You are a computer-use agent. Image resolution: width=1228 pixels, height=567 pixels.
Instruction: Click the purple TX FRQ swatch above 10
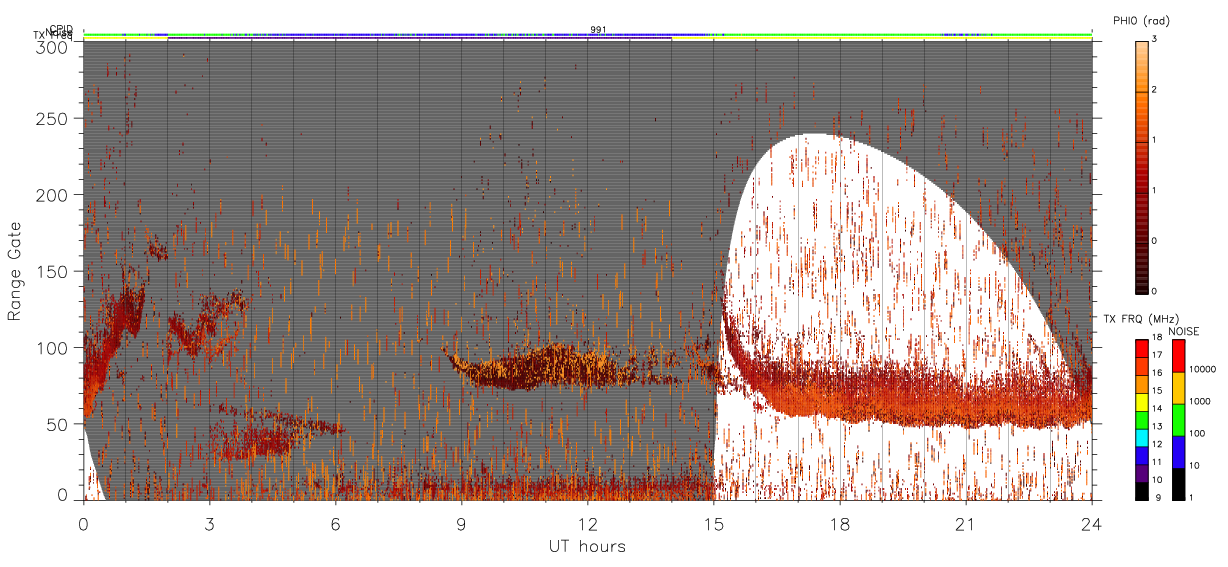1141,474
